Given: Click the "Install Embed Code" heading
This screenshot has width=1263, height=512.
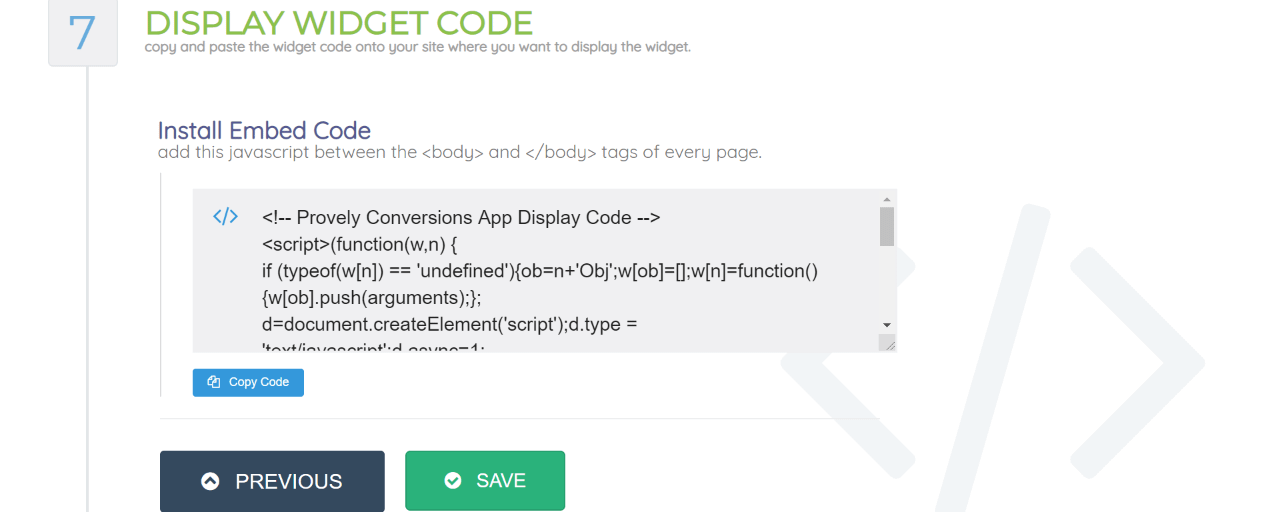Looking at the screenshot, I should [x=264, y=131].
